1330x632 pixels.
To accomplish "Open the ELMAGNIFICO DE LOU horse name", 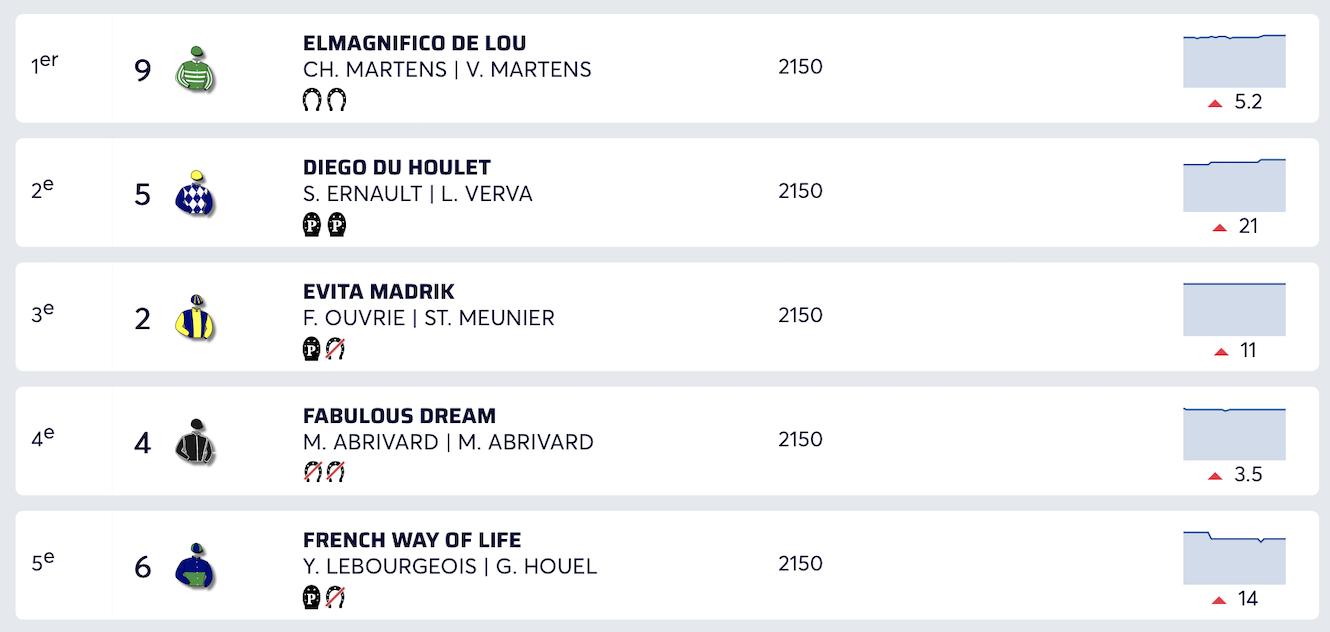I will coord(414,43).
